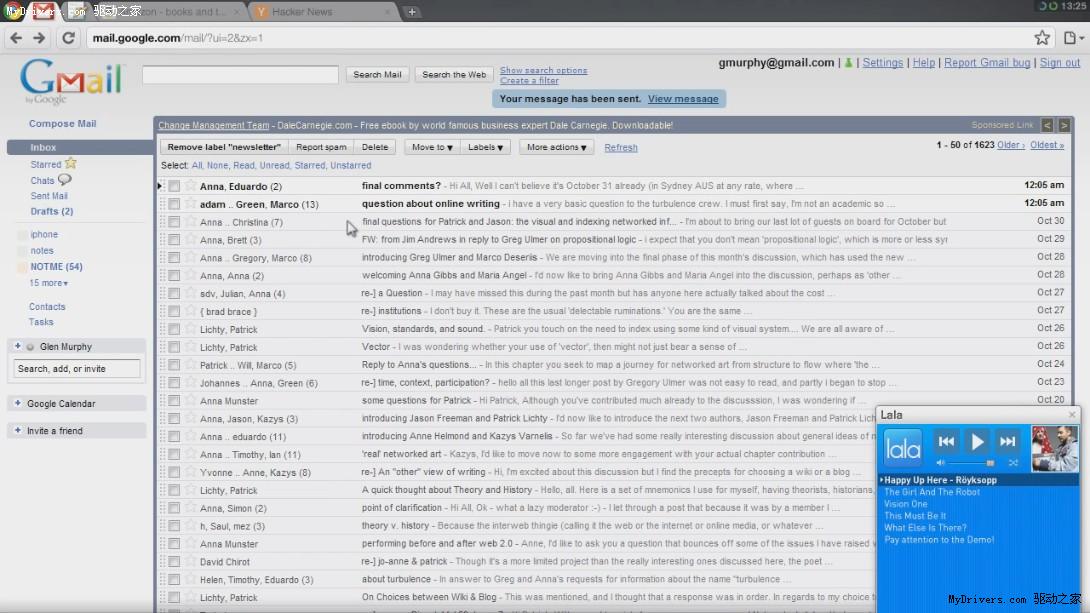This screenshot has height=613, width=1090.
Task: Check the sdv, Julian, Anna email
Action: pyautogui.click(x=174, y=293)
